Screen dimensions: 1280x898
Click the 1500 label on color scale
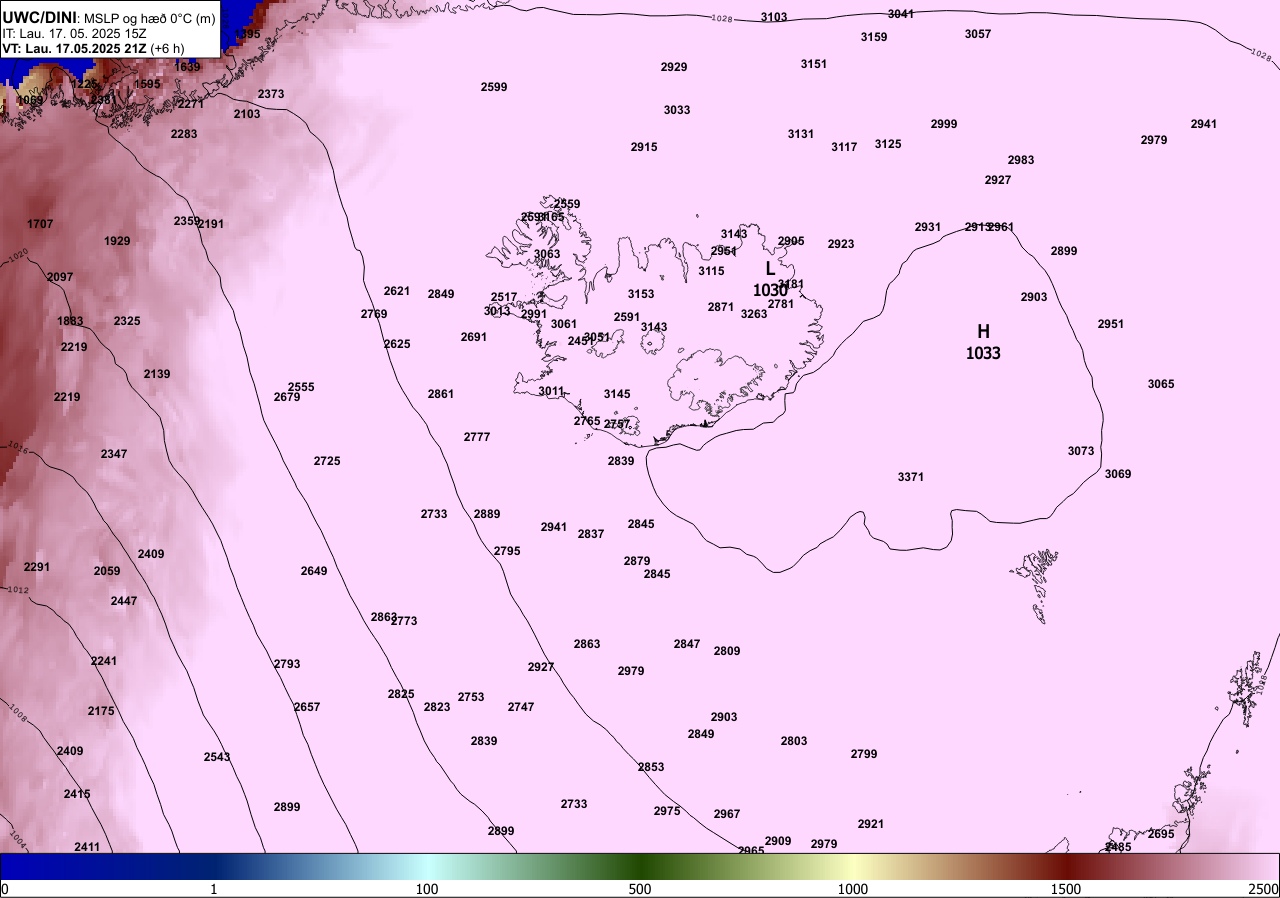[x=1066, y=889]
